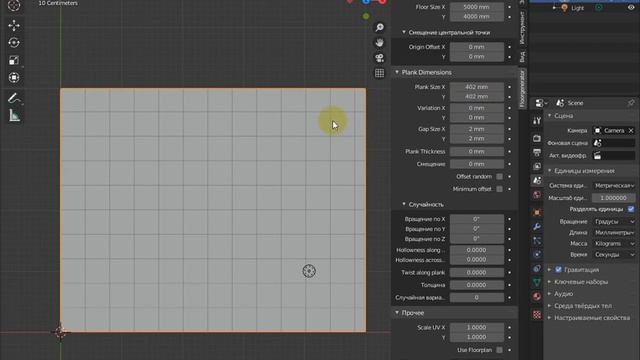640x360 pixels.
Task: Click the zoom magnifier viewport icon
Action: 380,27
